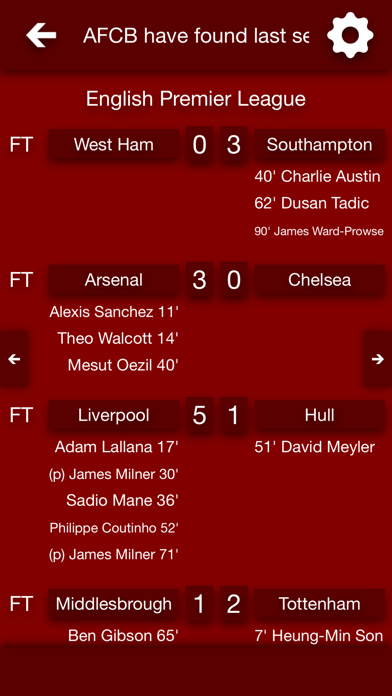Tap the Liverpool team button
392x696 pixels.
(x=114, y=415)
